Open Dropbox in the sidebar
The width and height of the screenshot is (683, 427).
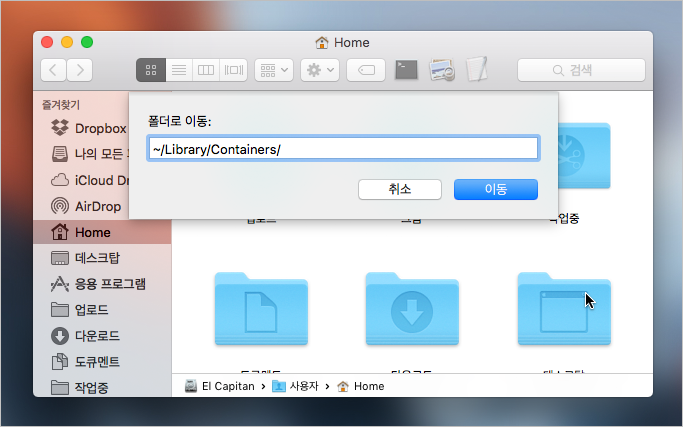point(89,128)
